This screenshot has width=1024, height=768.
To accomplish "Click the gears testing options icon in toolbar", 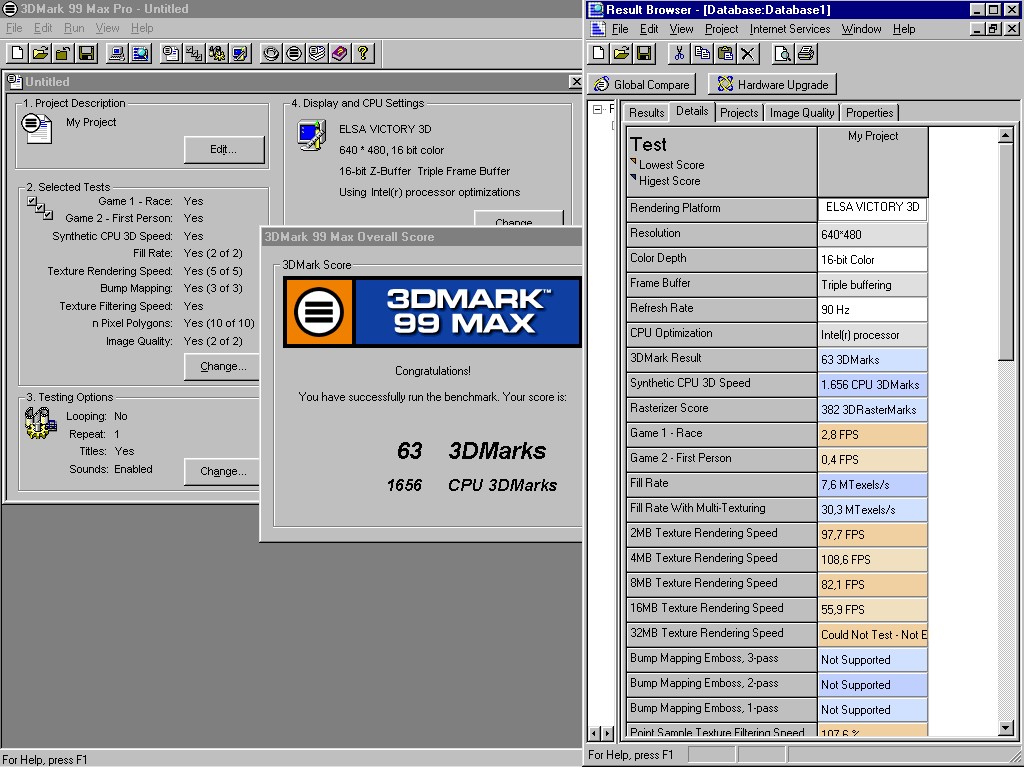I will coord(217,54).
